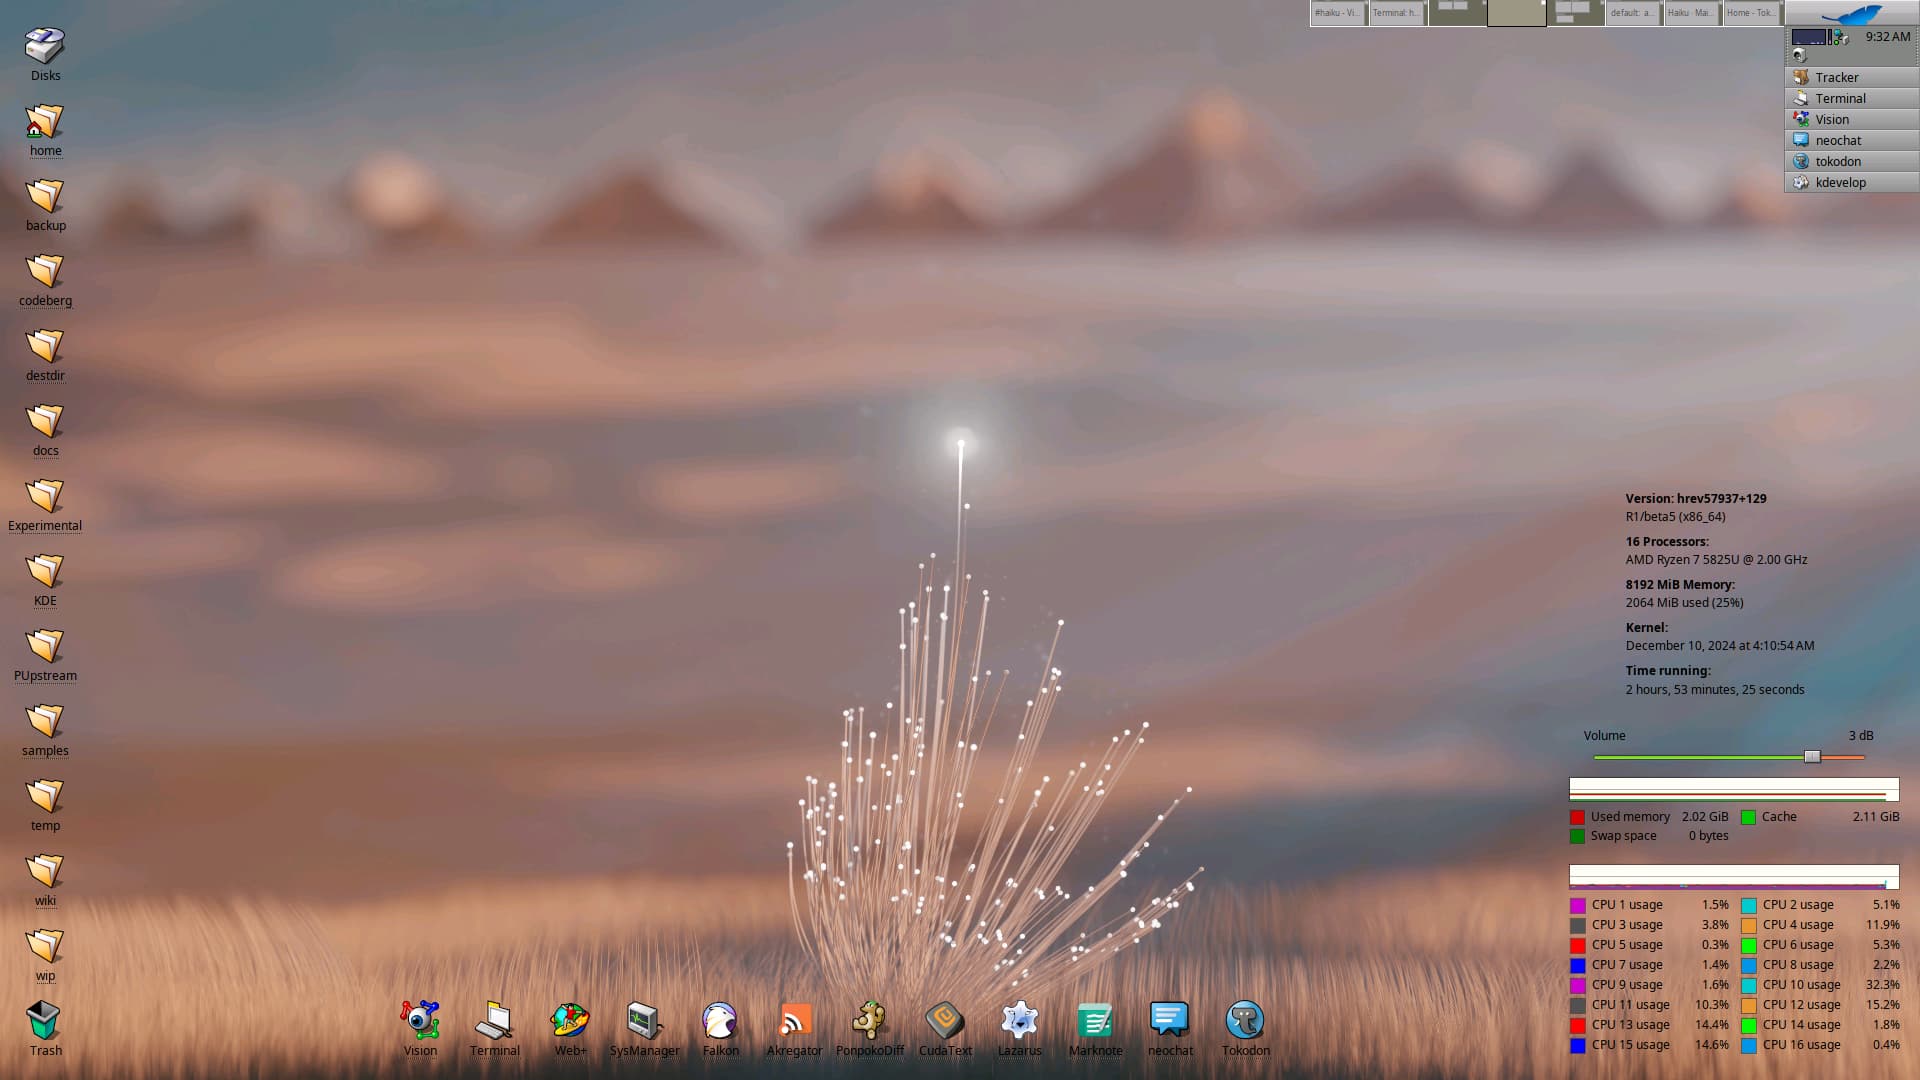Image resolution: width=1920 pixels, height=1080 pixels.
Task: Select neochat in the Deskbar list
Action: pos(1851,140)
